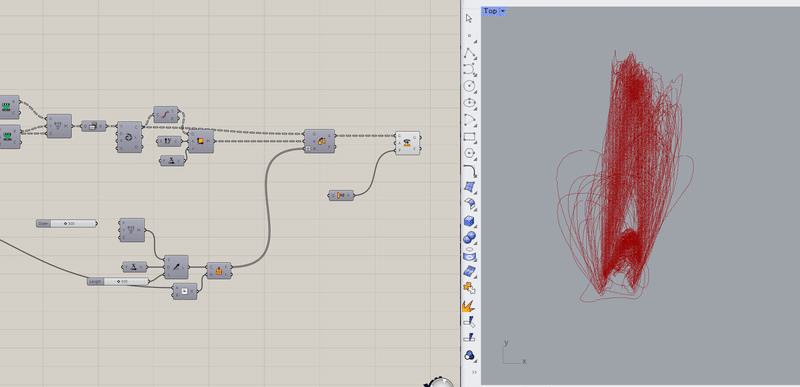Expand more toolbar tools chevron

474,372
